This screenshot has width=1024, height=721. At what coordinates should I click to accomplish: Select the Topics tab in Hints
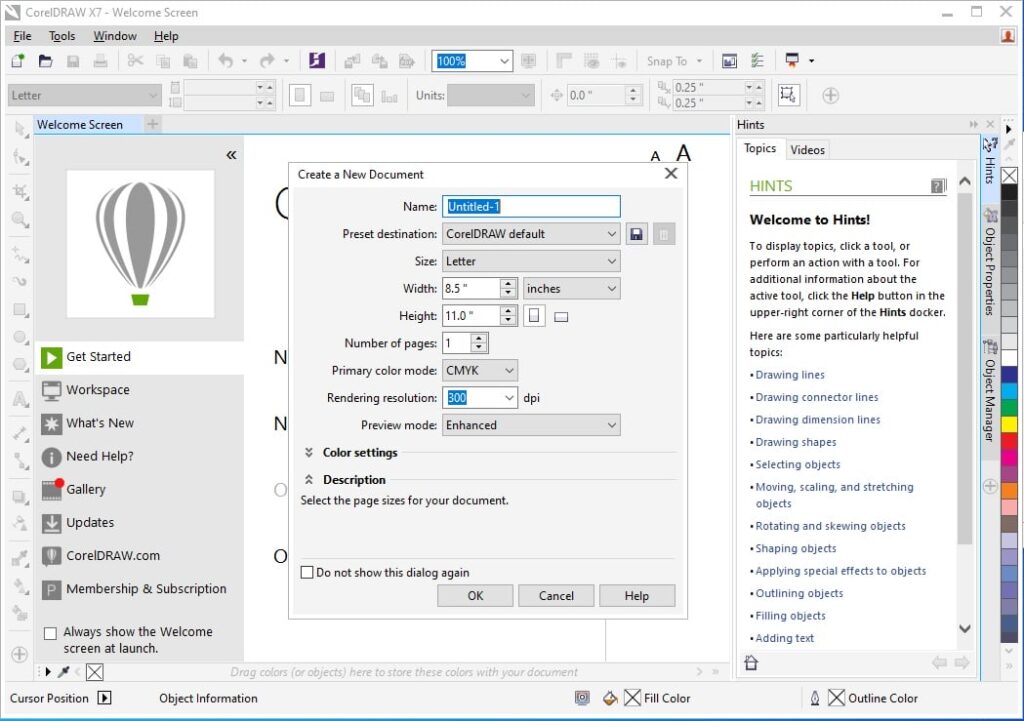pyautogui.click(x=760, y=148)
